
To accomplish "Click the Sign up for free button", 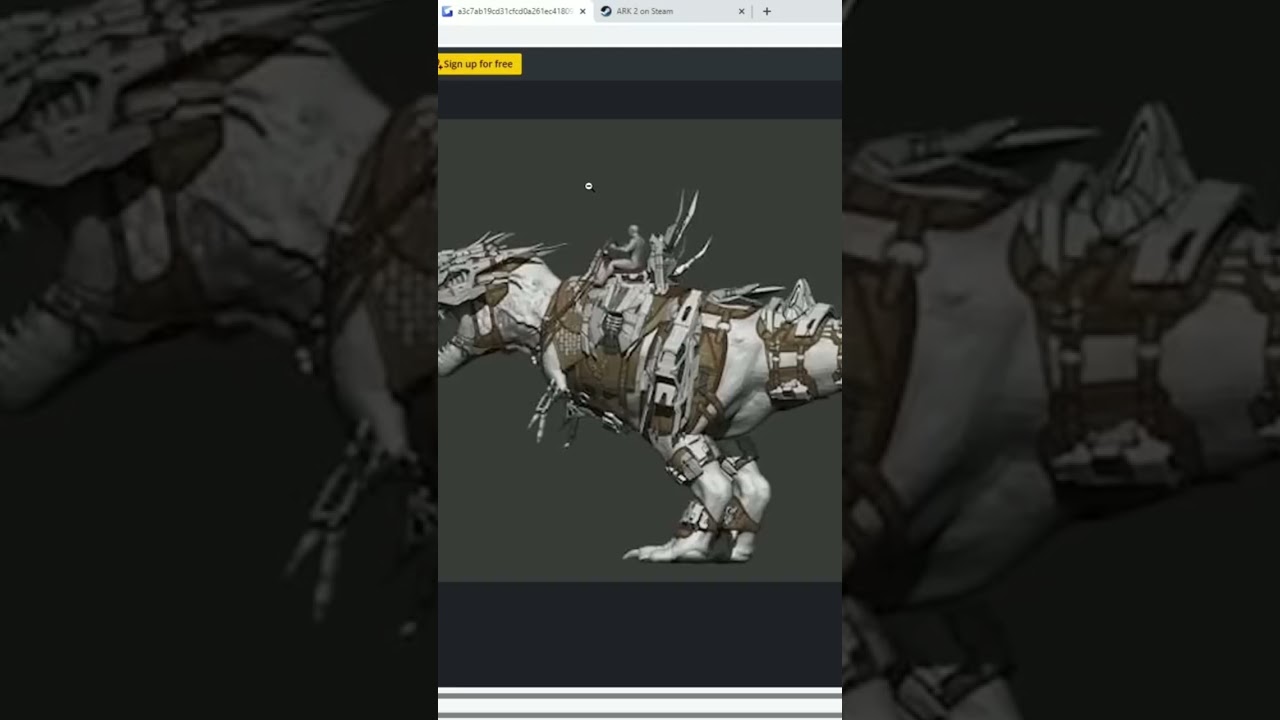I will coord(479,64).
